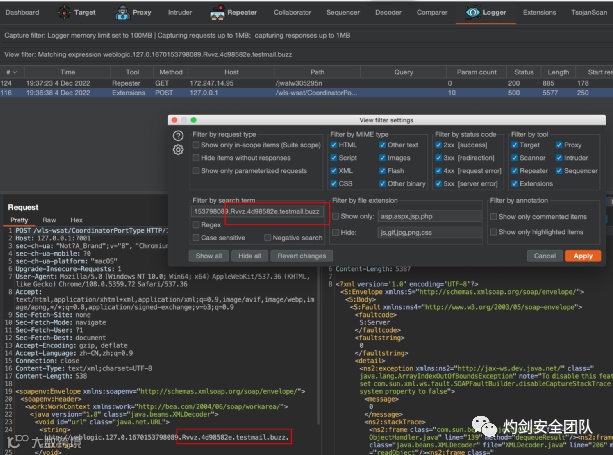The height and width of the screenshot is (455, 613).
Task: Open the TrojanScan tab
Action: (589, 13)
